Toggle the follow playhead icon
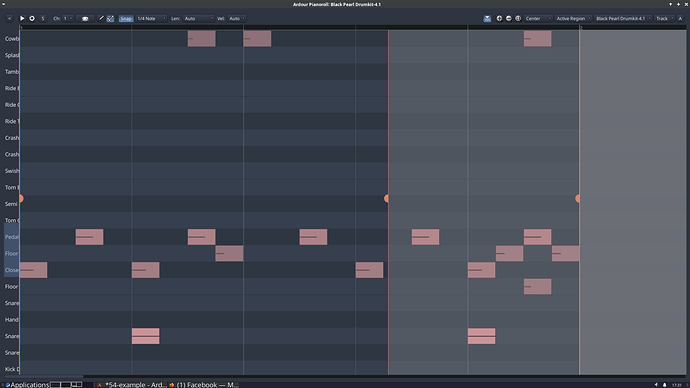This screenshot has height=388, width=690. pos(487,18)
